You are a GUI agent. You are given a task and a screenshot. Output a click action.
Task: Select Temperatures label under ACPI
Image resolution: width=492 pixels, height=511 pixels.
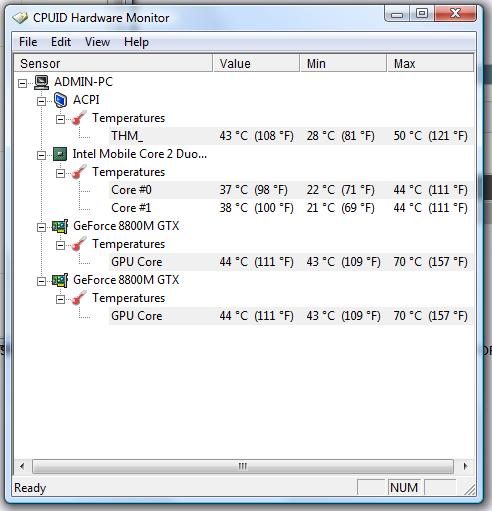coord(128,118)
